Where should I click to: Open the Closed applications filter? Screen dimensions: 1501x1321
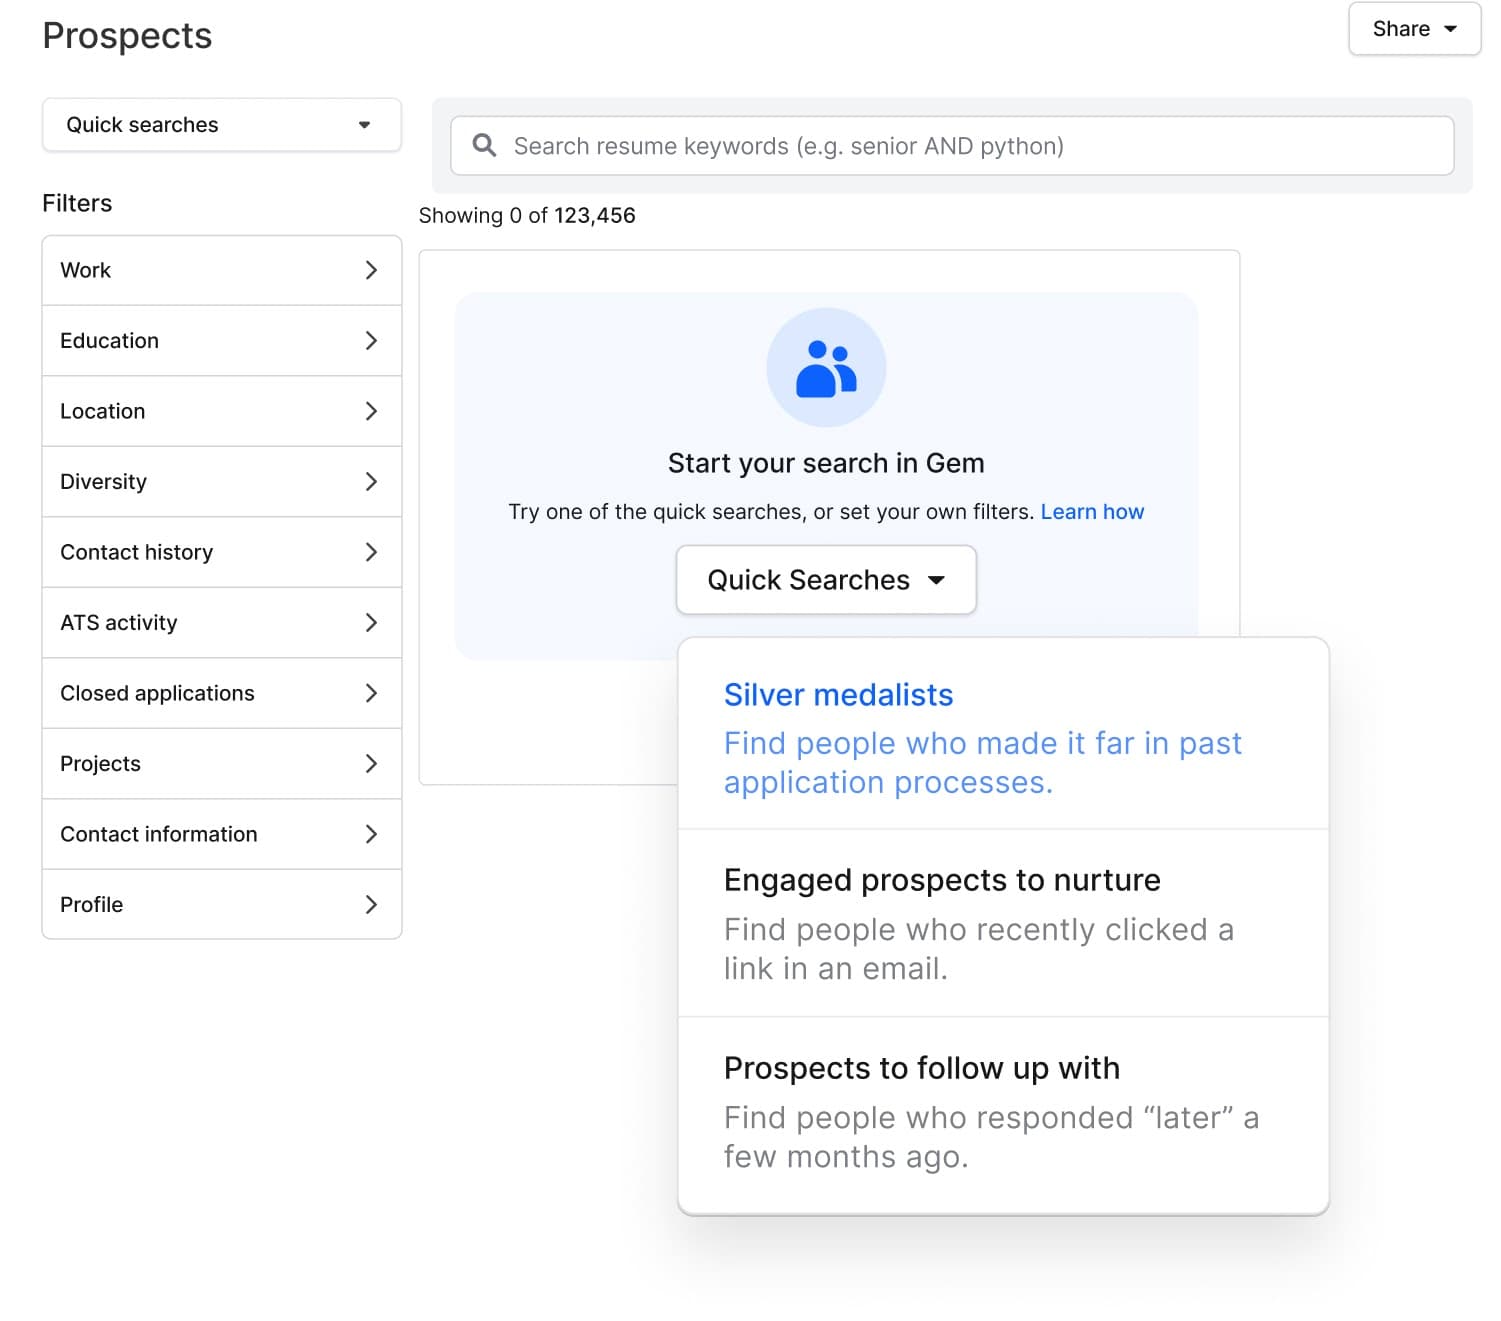221,693
